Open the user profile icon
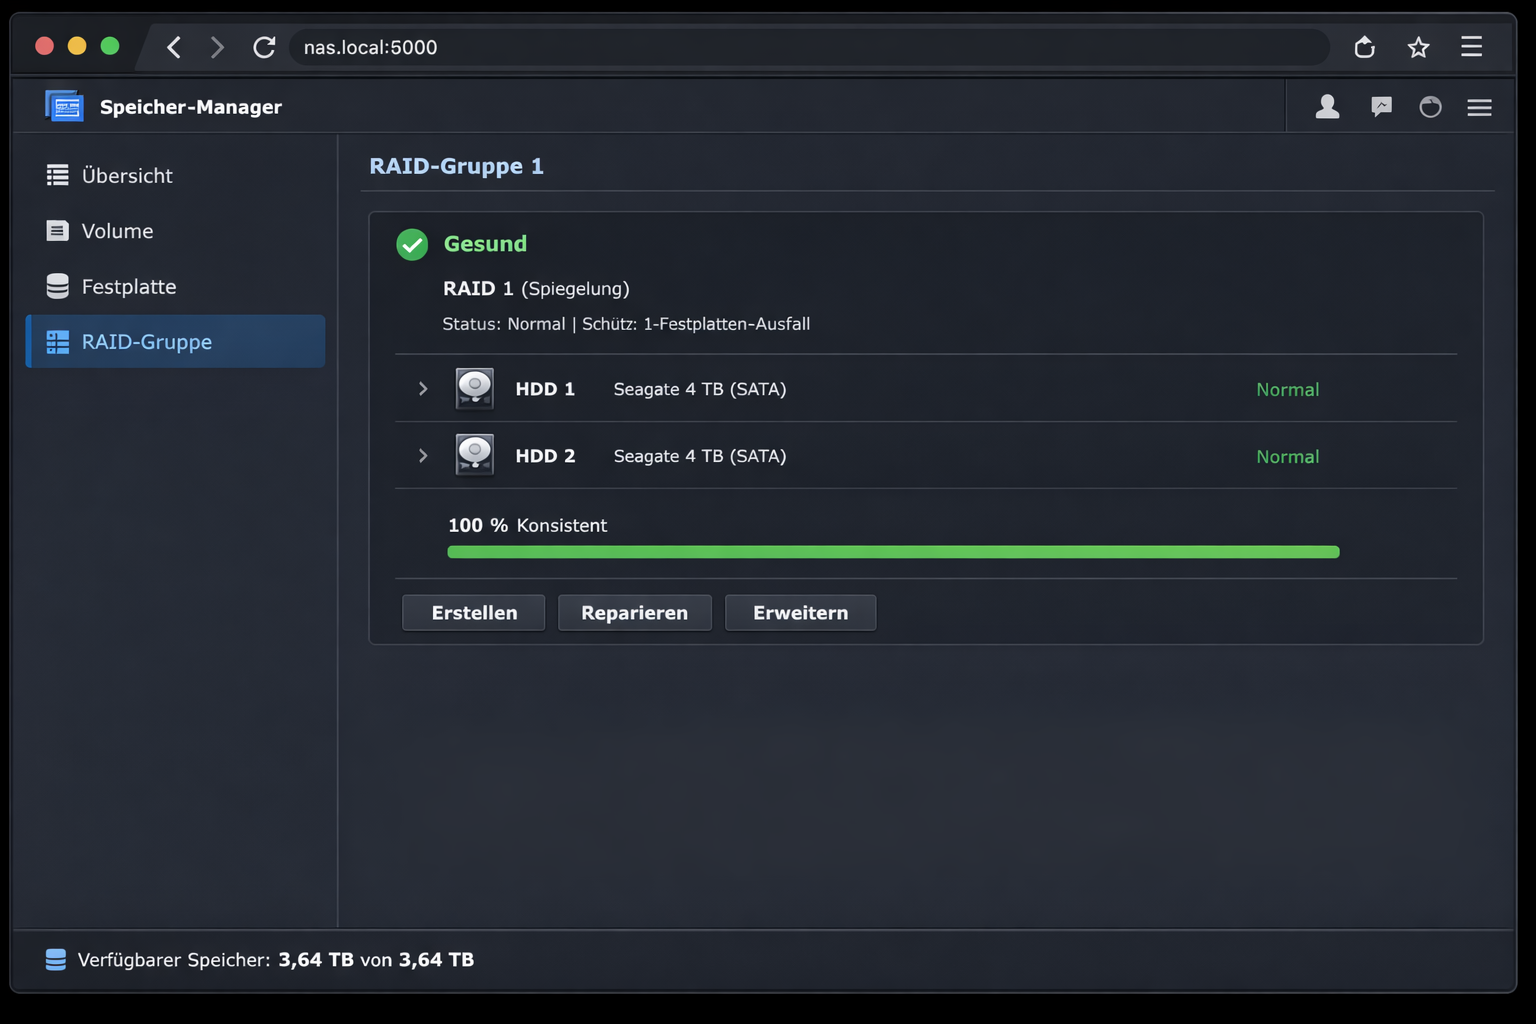The width and height of the screenshot is (1536, 1024). pos(1327,107)
